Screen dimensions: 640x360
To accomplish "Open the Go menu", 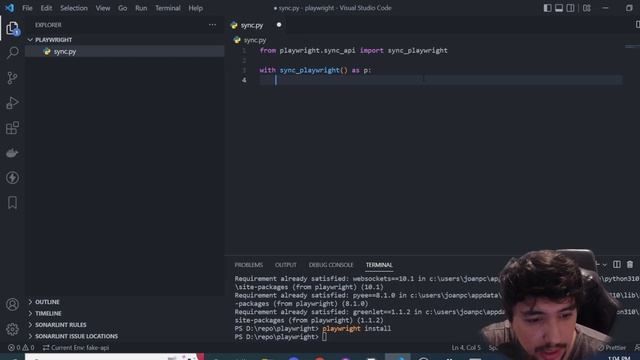I will pyautogui.click(x=122, y=8).
